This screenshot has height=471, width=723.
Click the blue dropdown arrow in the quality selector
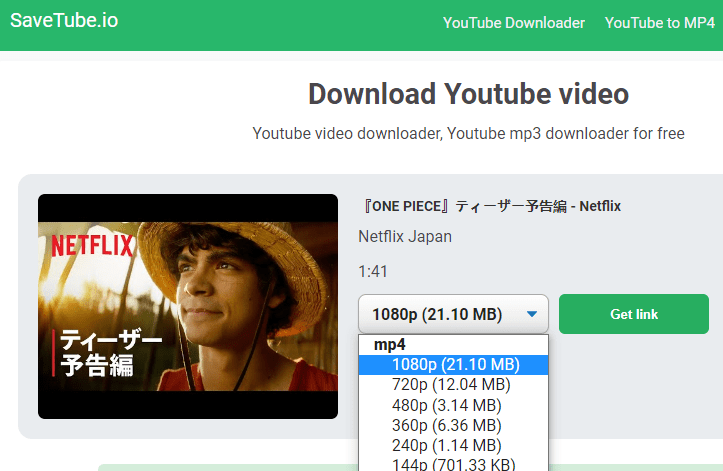[x=532, y=314]
